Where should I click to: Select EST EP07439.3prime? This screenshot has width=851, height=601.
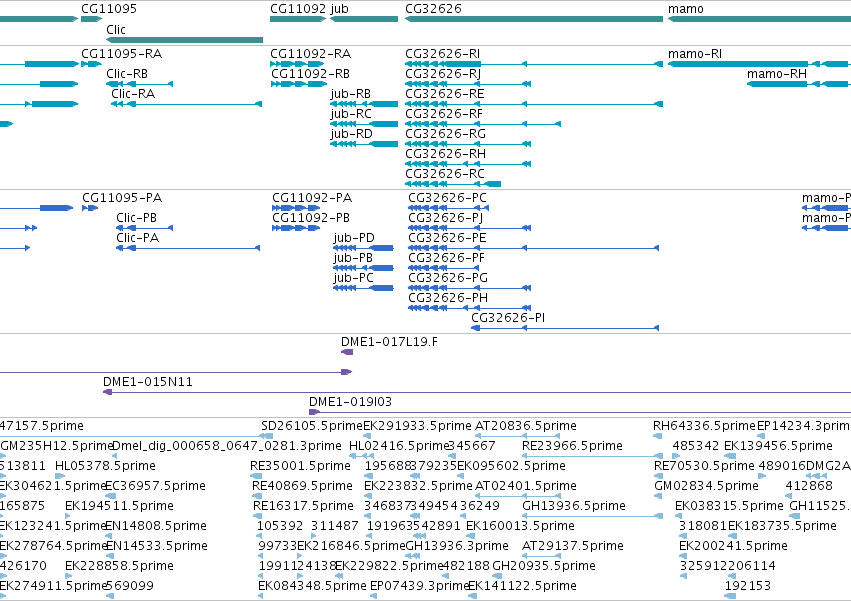pyautogui.click(x=373, y=596)
